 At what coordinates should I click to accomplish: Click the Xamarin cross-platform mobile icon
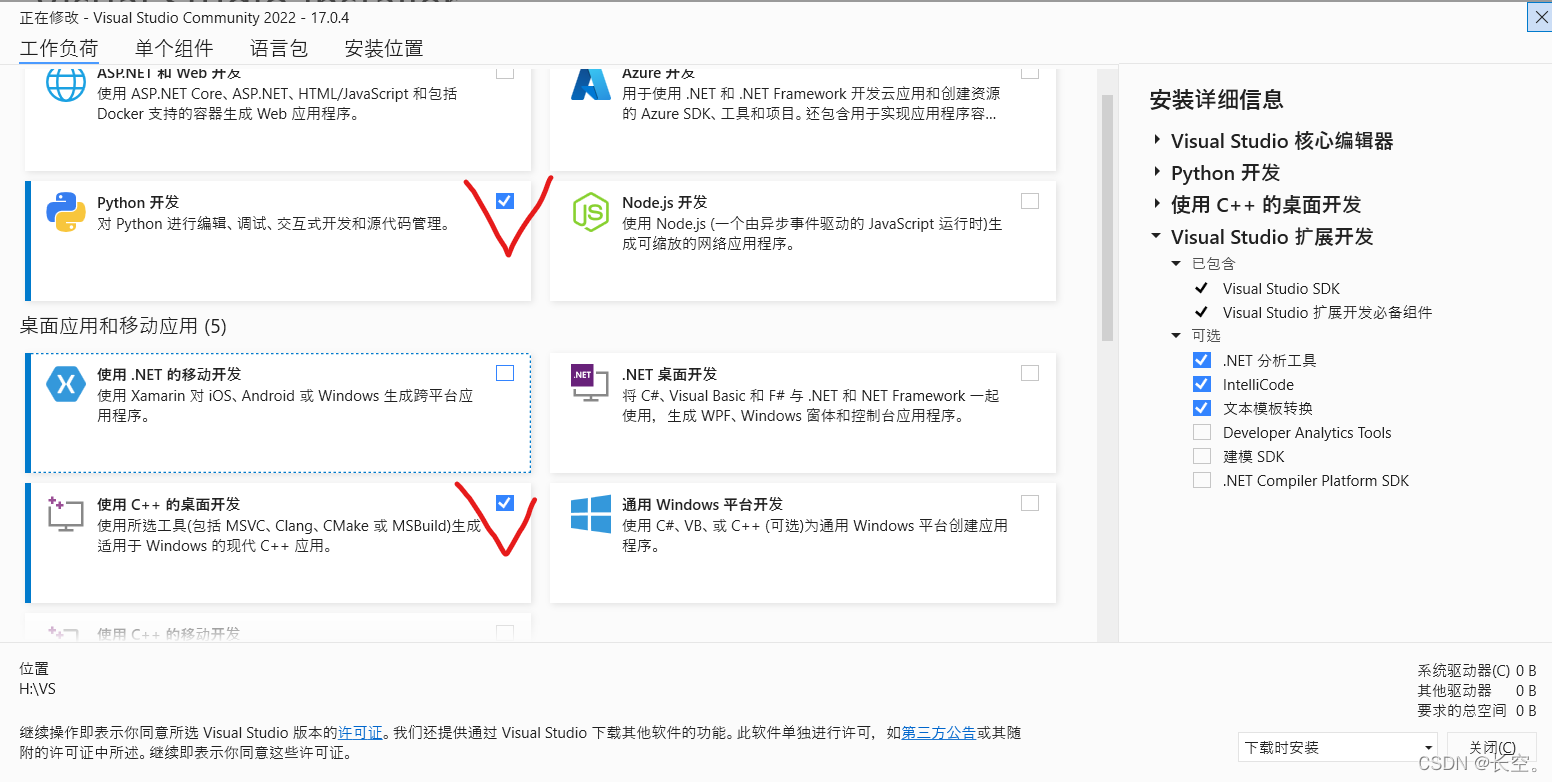tap(65, 383)
